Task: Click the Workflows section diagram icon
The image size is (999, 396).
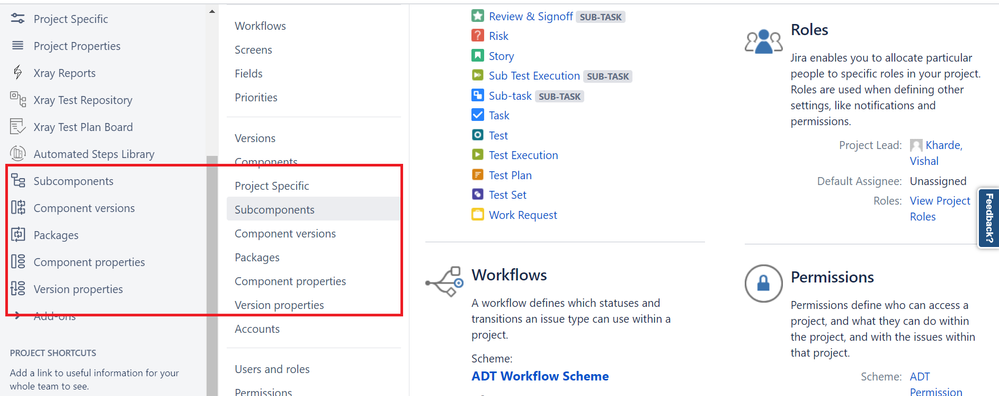Action: tap(444, 281)
